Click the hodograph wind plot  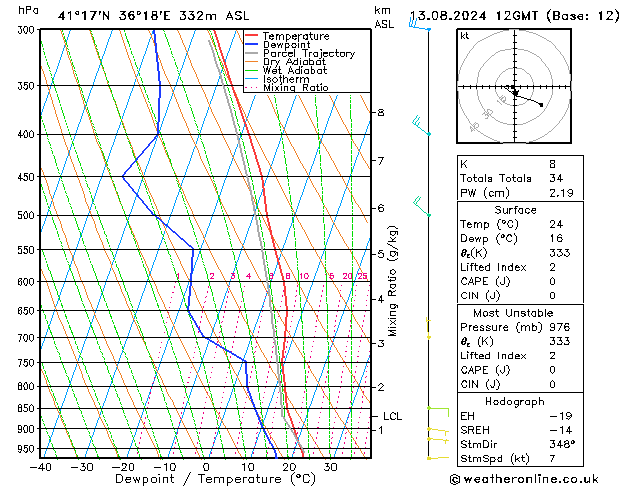514,86
